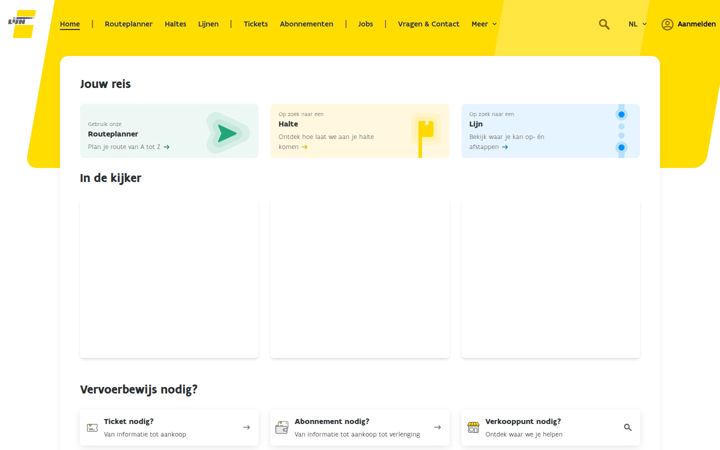
Task: Open the Routeplanner card under Jouw reis
Action: [169, 131]
